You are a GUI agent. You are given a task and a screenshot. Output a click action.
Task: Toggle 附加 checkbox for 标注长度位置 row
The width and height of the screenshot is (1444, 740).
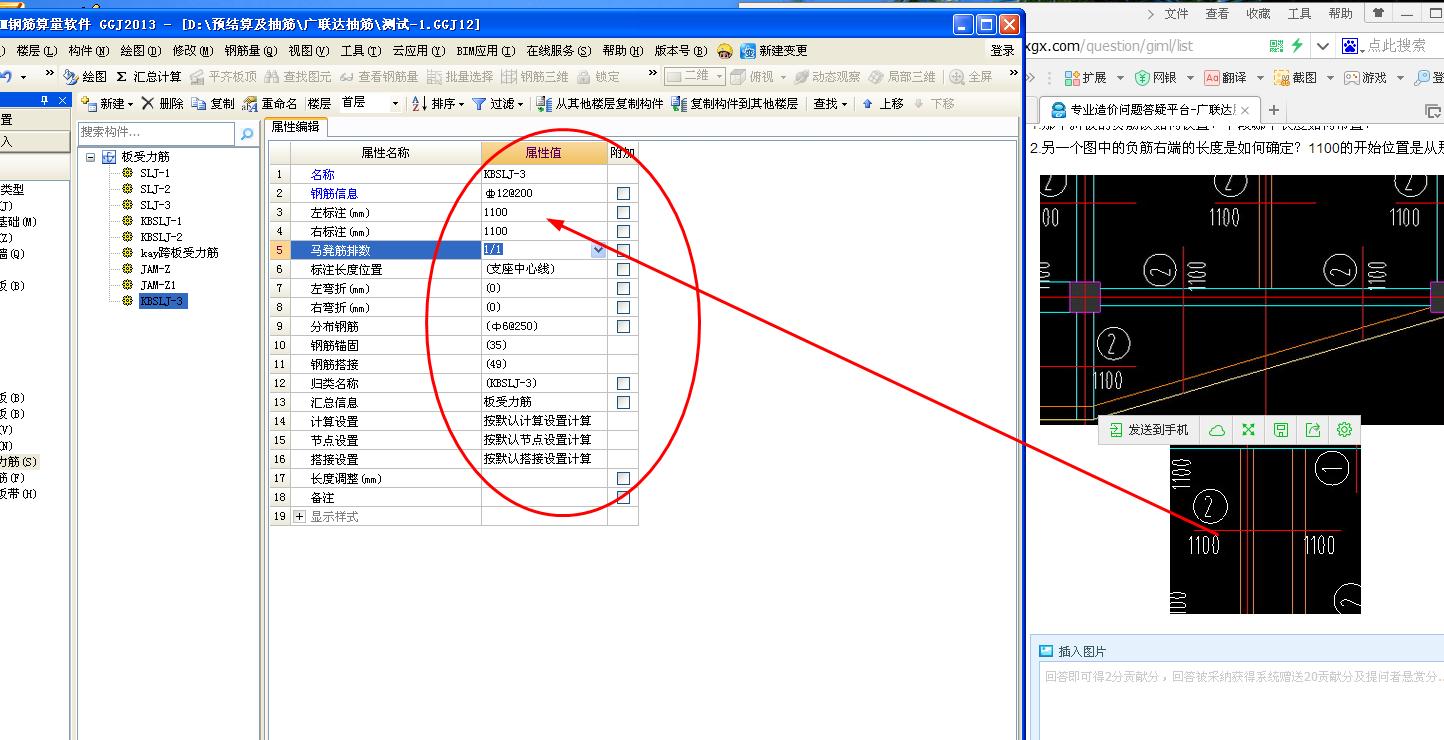623,270
